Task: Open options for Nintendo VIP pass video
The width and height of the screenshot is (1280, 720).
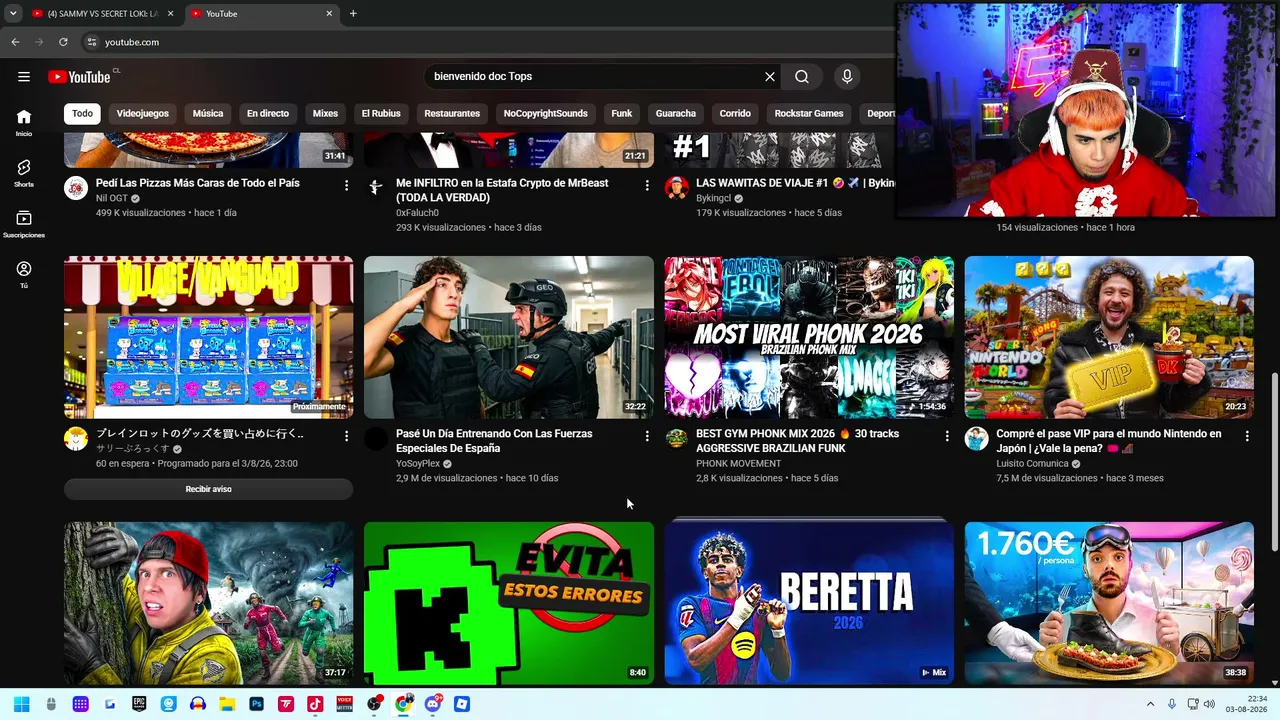Action: 1247,436
